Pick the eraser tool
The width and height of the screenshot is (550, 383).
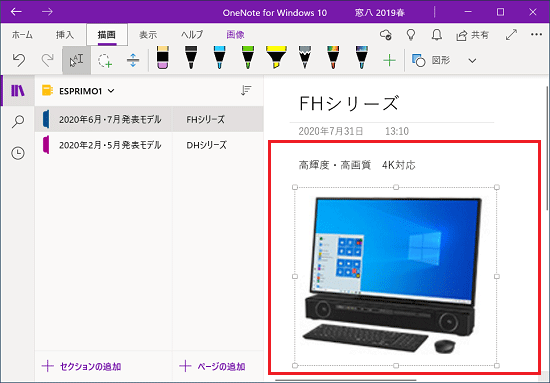click(x=162, y=58)
